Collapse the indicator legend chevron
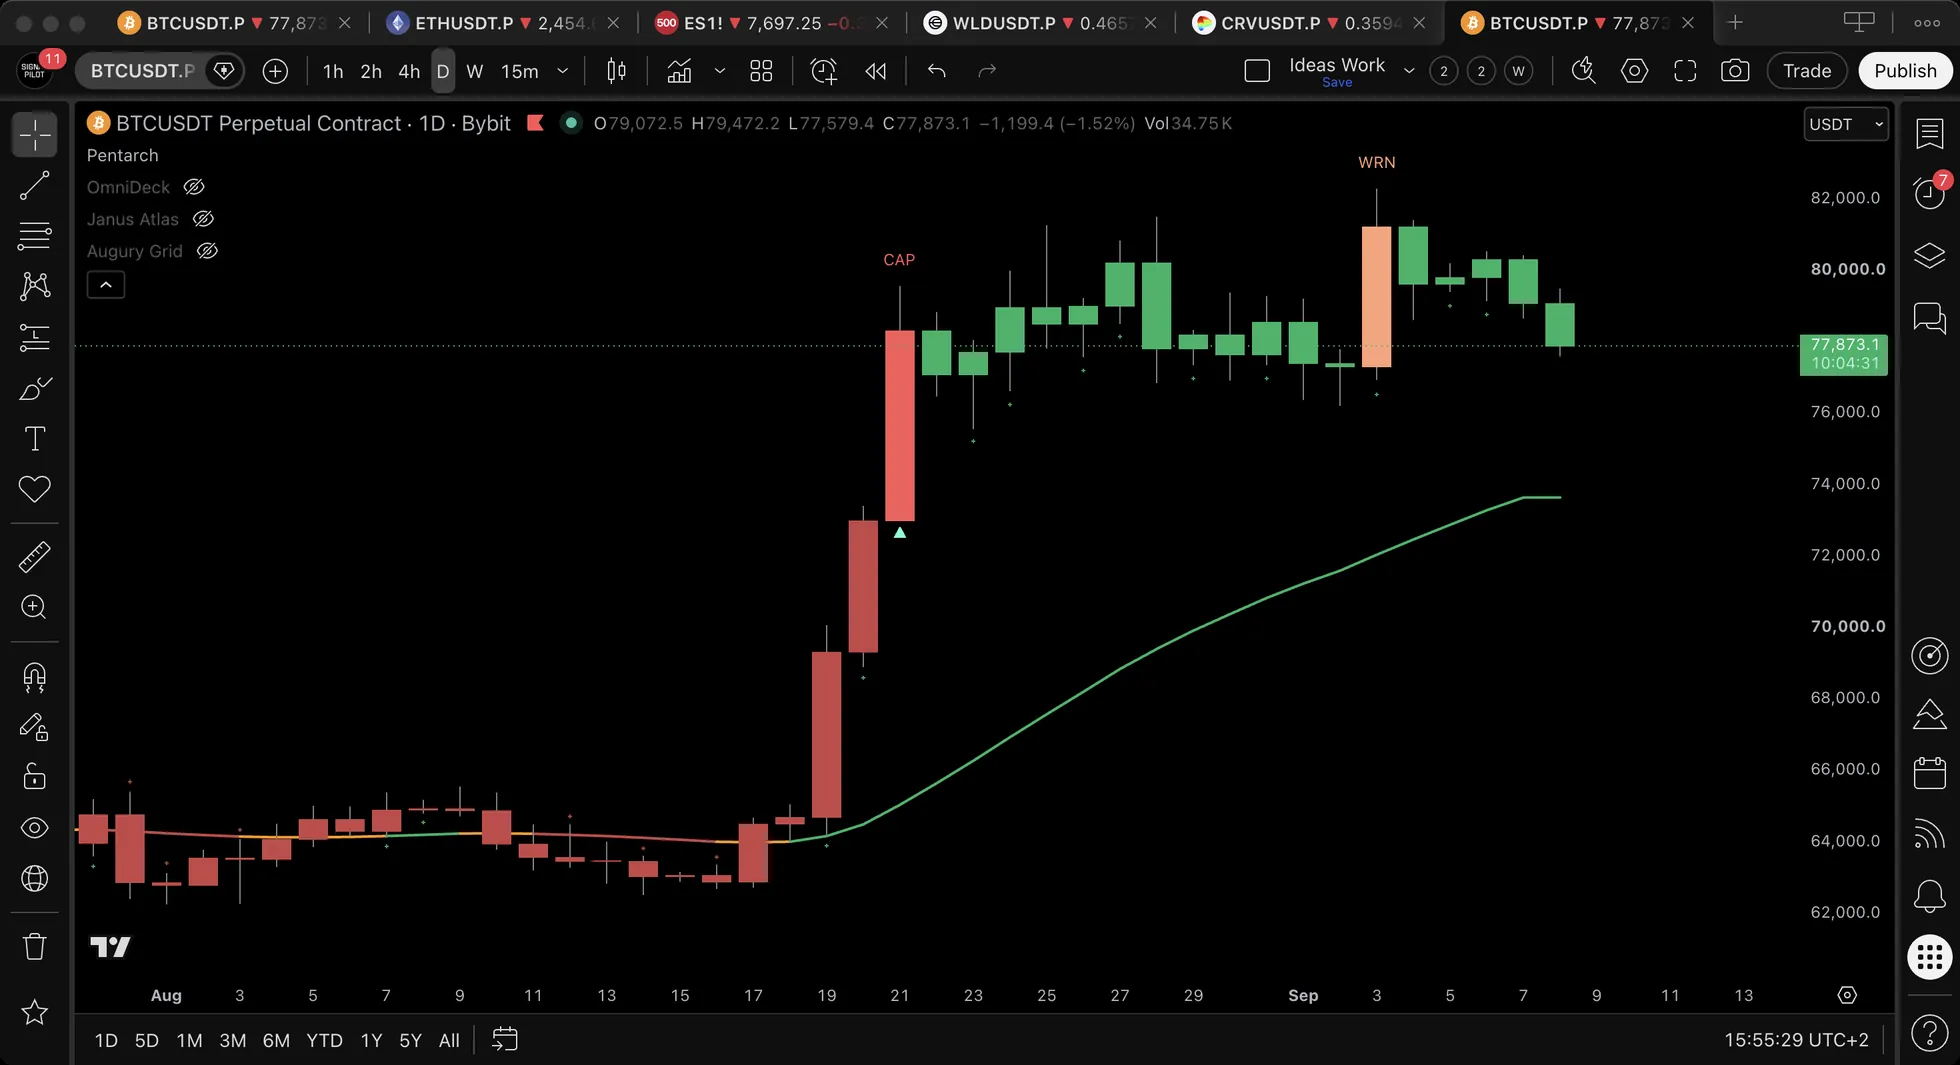The width and height of the screenshot is (1960, 1065). (106, 285)
